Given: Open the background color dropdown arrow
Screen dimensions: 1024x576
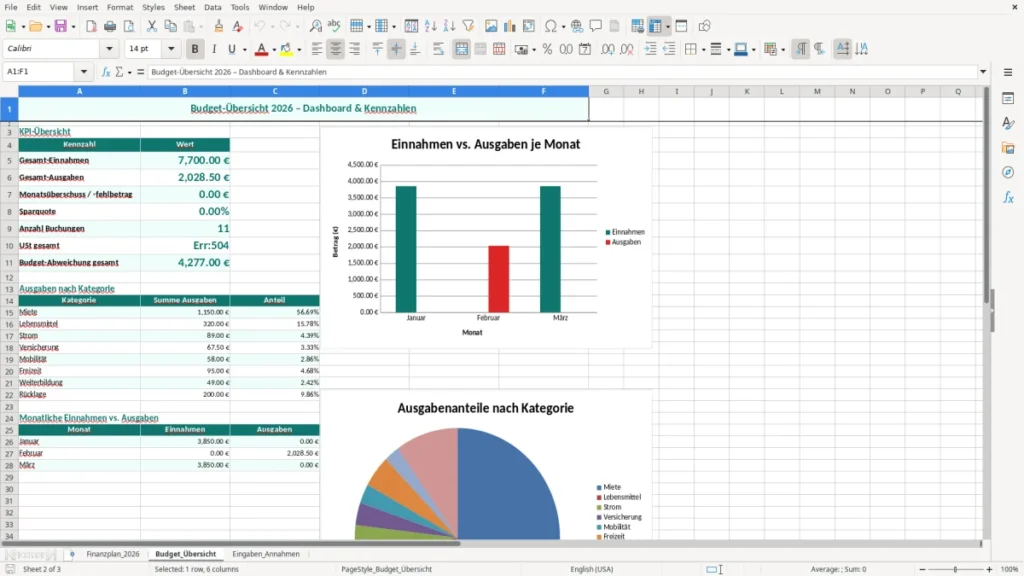Looking at the screenshot, I should pyautogui.click(x=299, y=49).
